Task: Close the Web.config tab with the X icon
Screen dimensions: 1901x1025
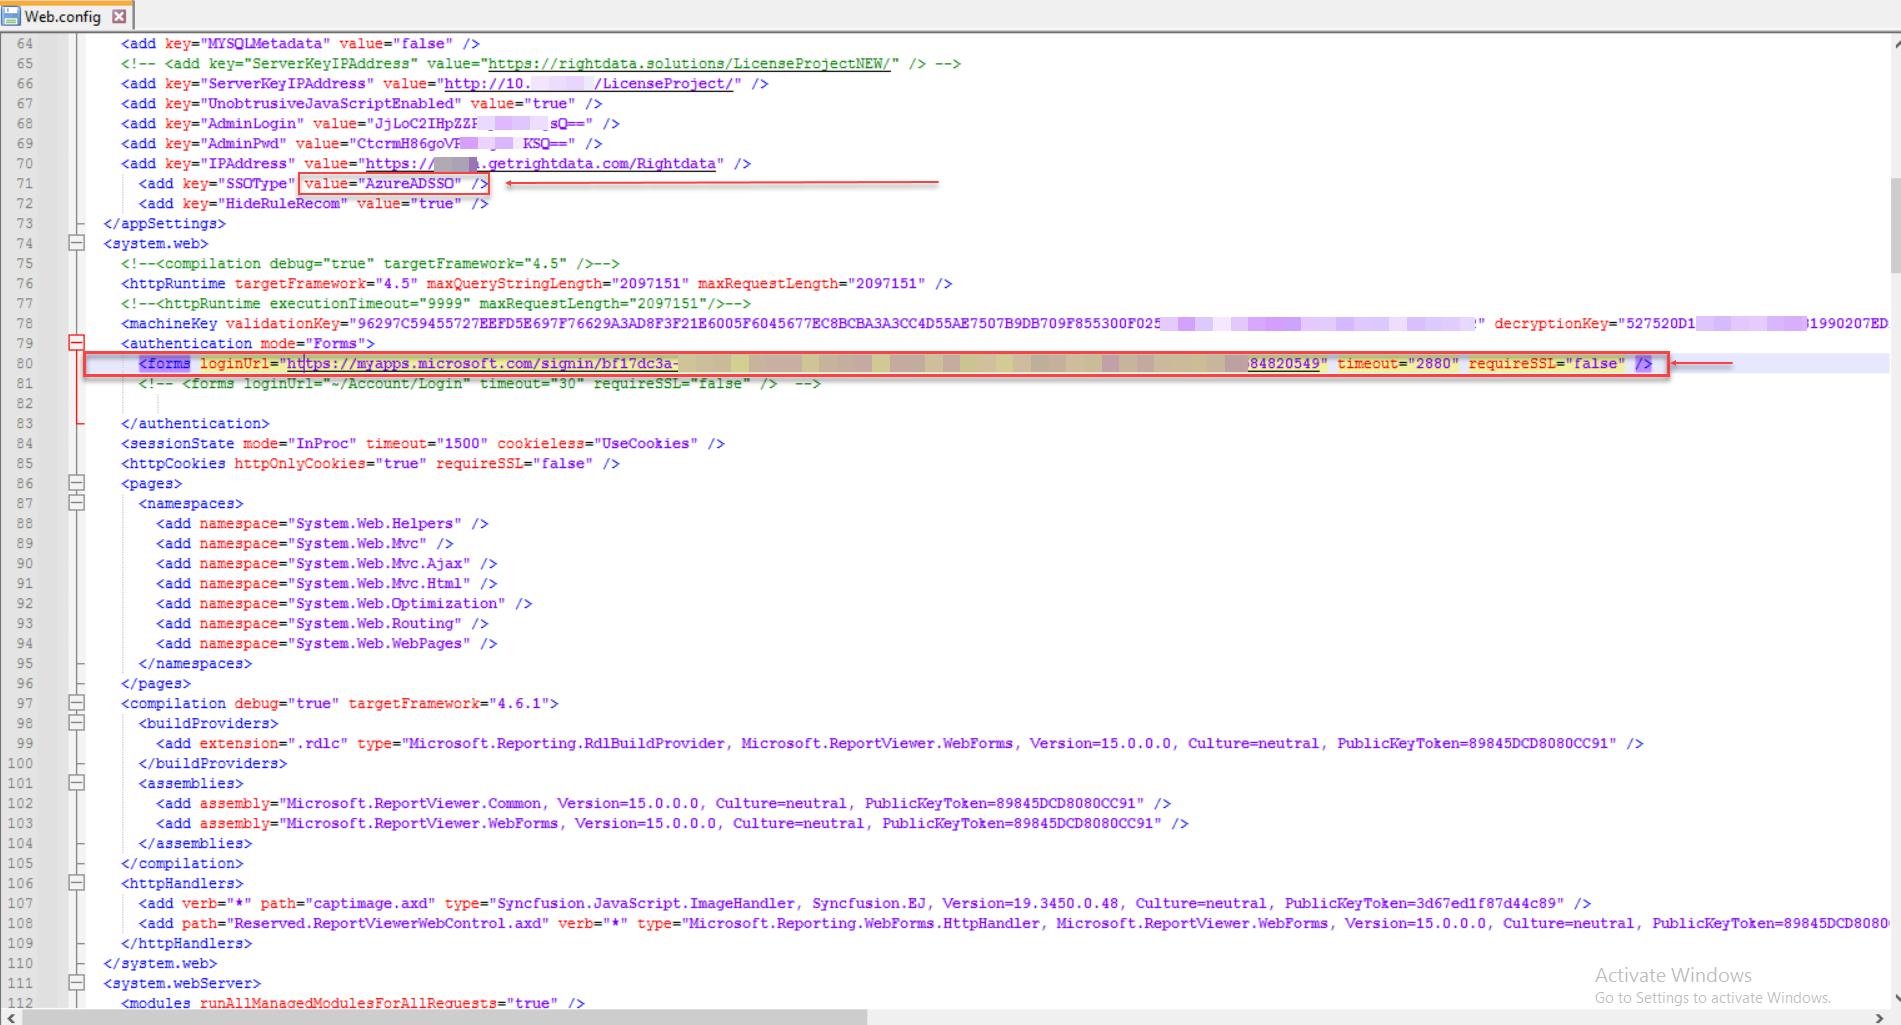Action: coord(119,16)
